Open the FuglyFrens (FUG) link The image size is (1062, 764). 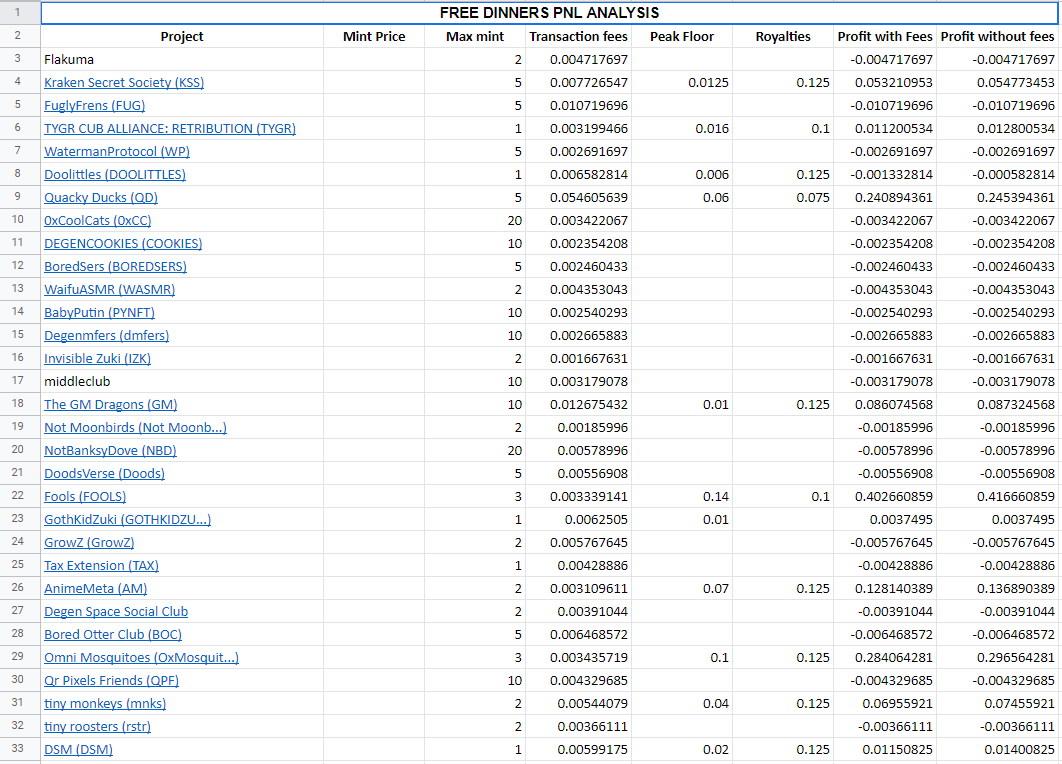94,106
